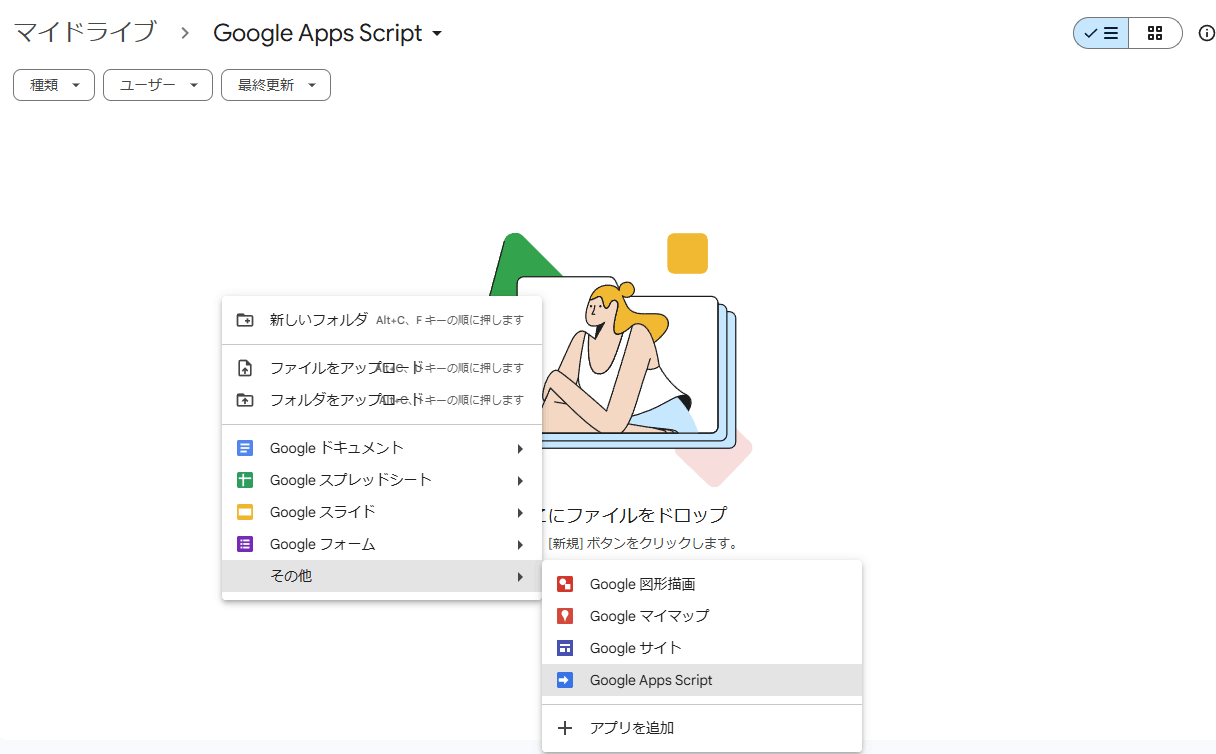1216x754 pixels.
Task: Click the Google Apps Script icon
Action: (x=565, y=680)
